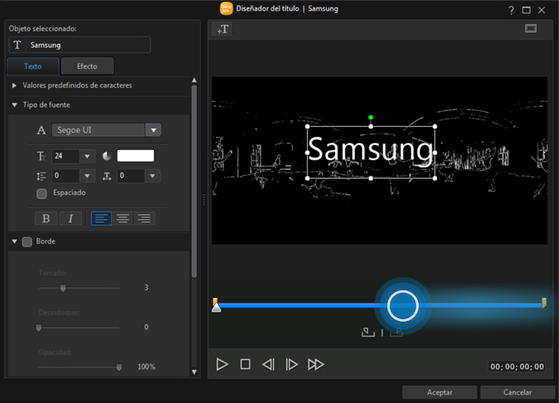Click the add text (+T) icon
This screenshot has height=403, width=559.
(x=223, y=29)
